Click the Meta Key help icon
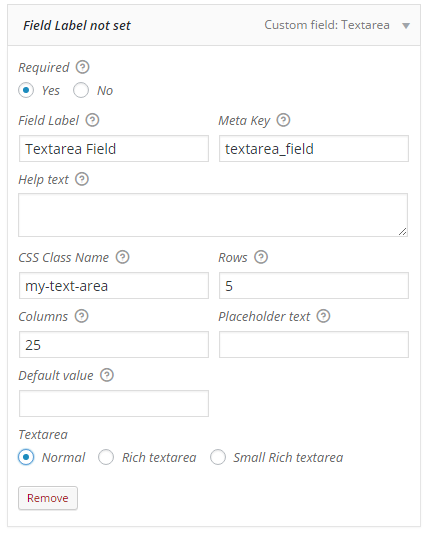The width and height of the screenshot is (427, 536). 283,120
